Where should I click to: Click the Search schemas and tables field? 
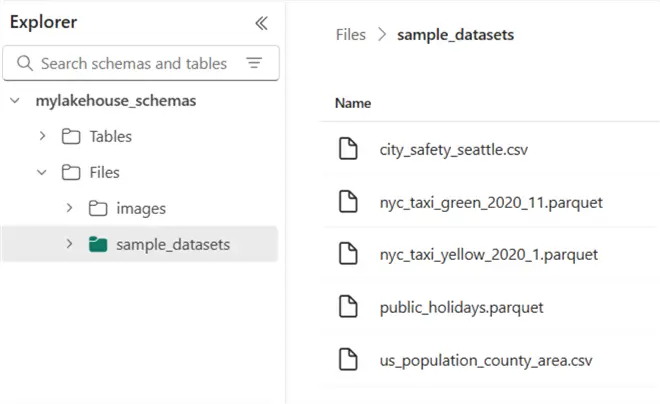click(134, 63)
